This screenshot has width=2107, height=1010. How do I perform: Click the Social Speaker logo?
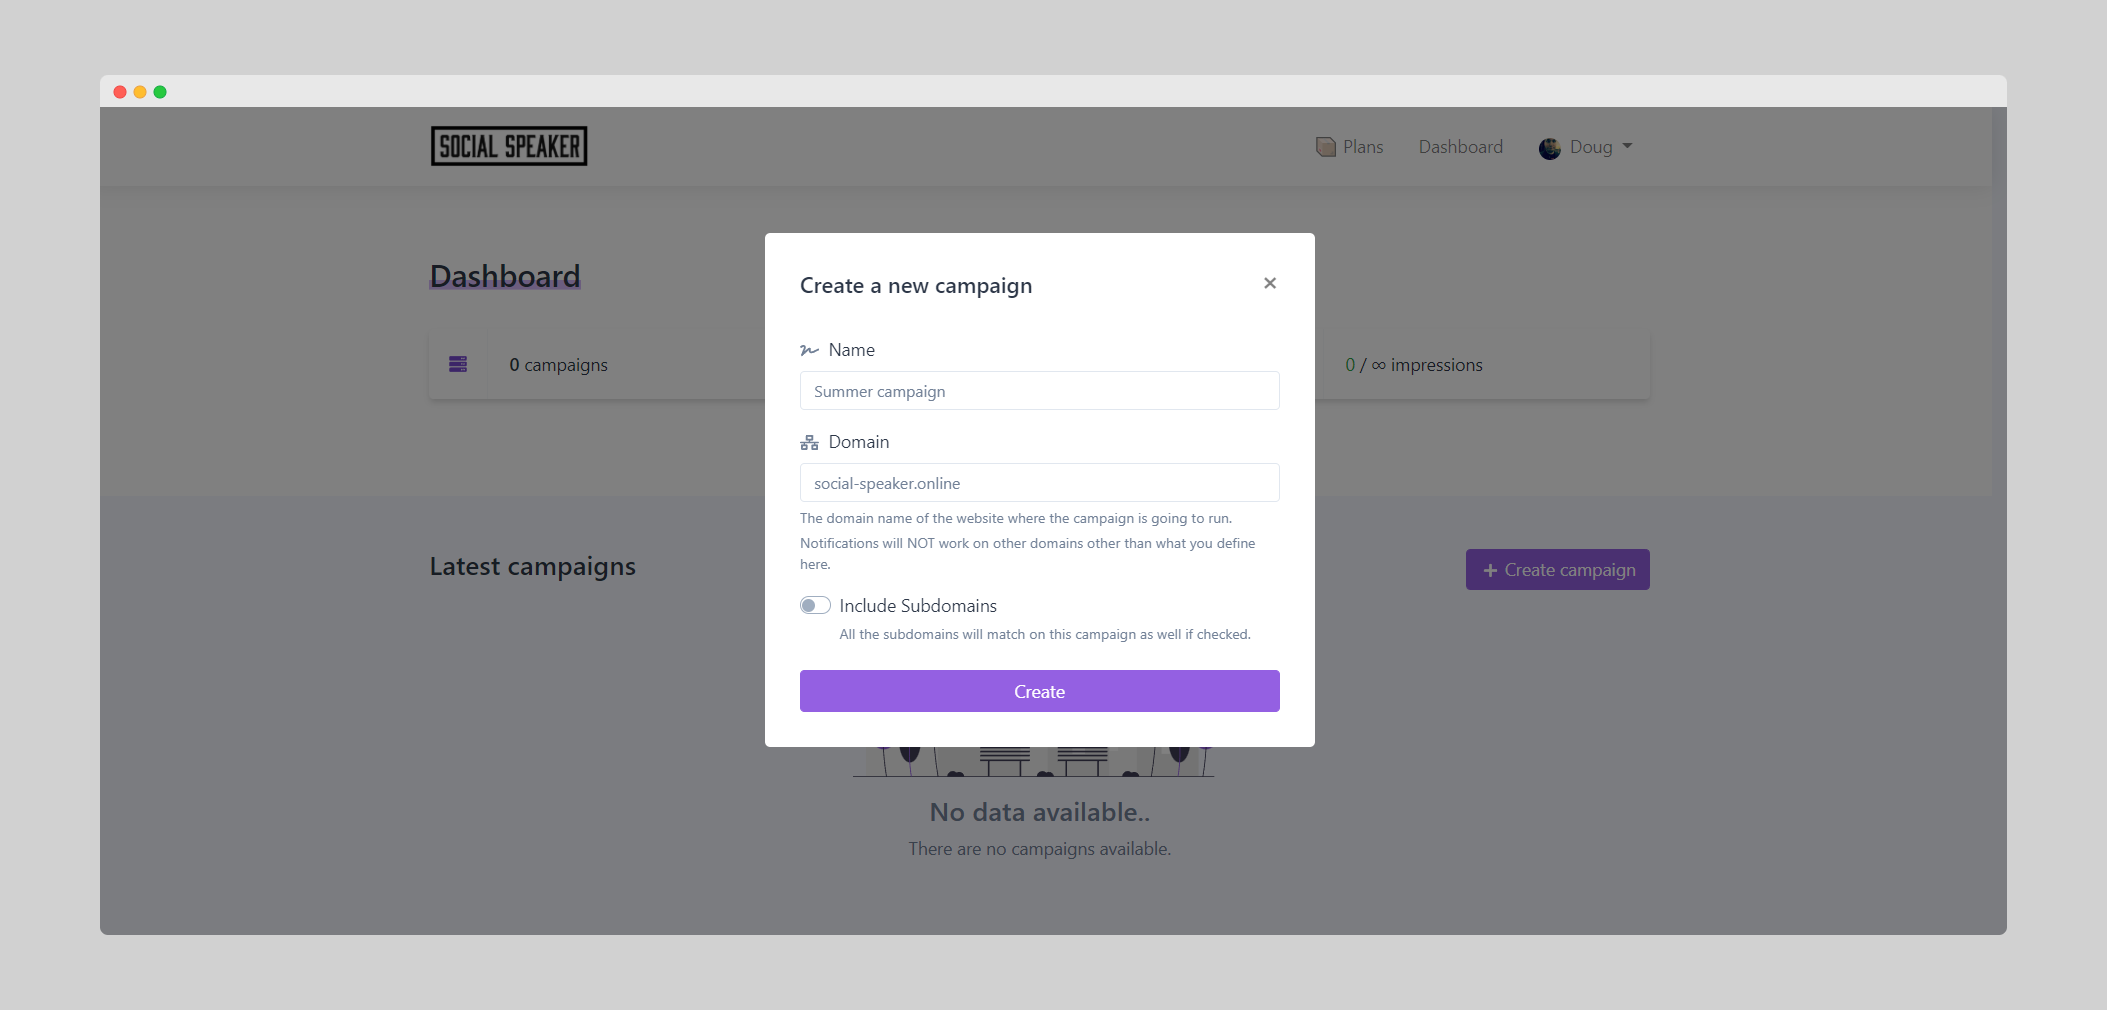509,146
